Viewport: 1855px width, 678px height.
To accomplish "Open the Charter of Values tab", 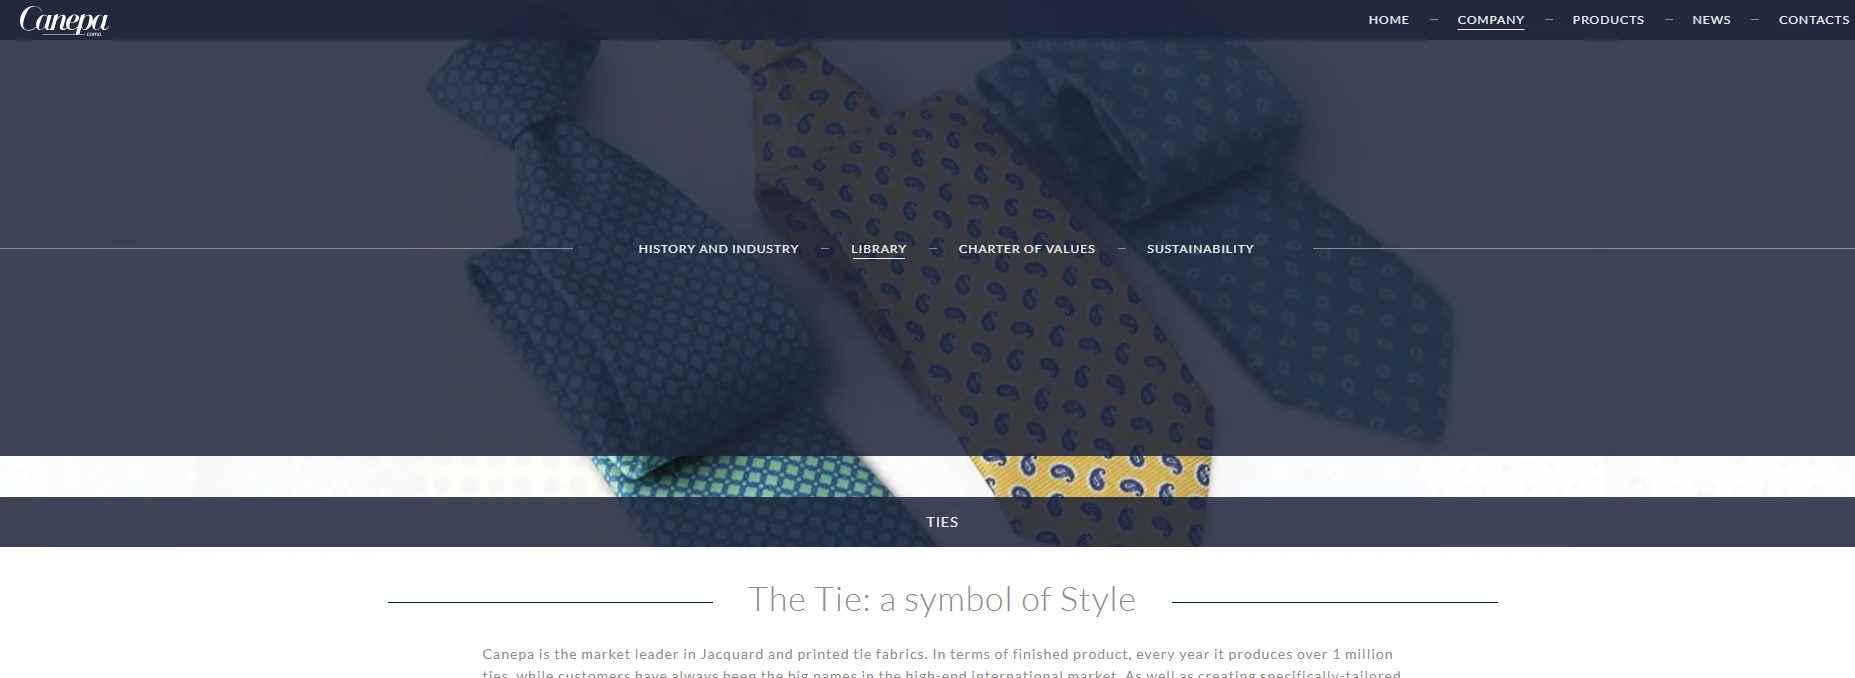I will [x=1026, y=249].
